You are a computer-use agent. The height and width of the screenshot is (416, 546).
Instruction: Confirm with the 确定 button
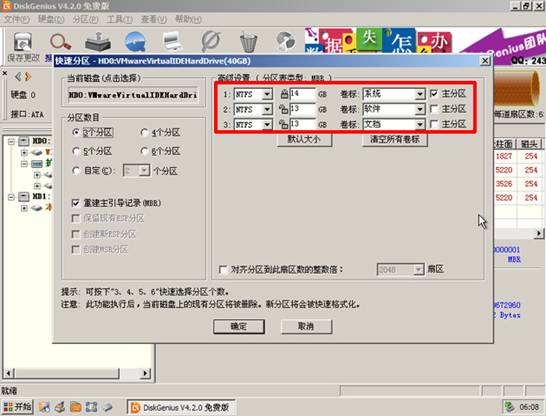click(239, 327)
